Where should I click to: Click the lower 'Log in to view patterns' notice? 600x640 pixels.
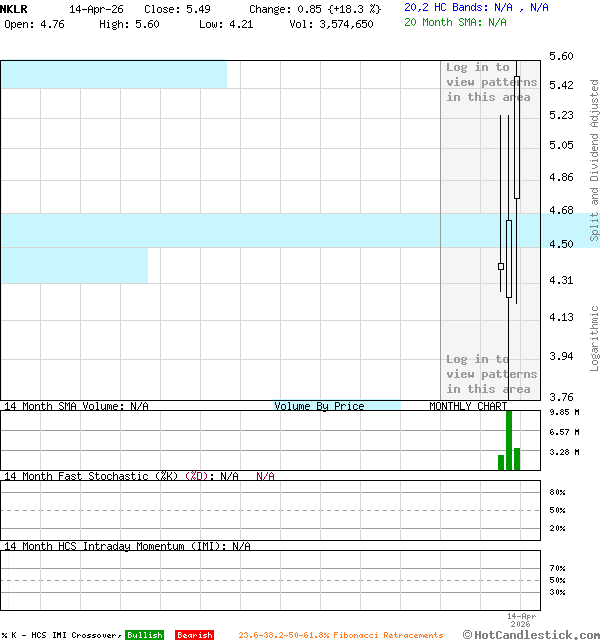click(x=489, y=374)
